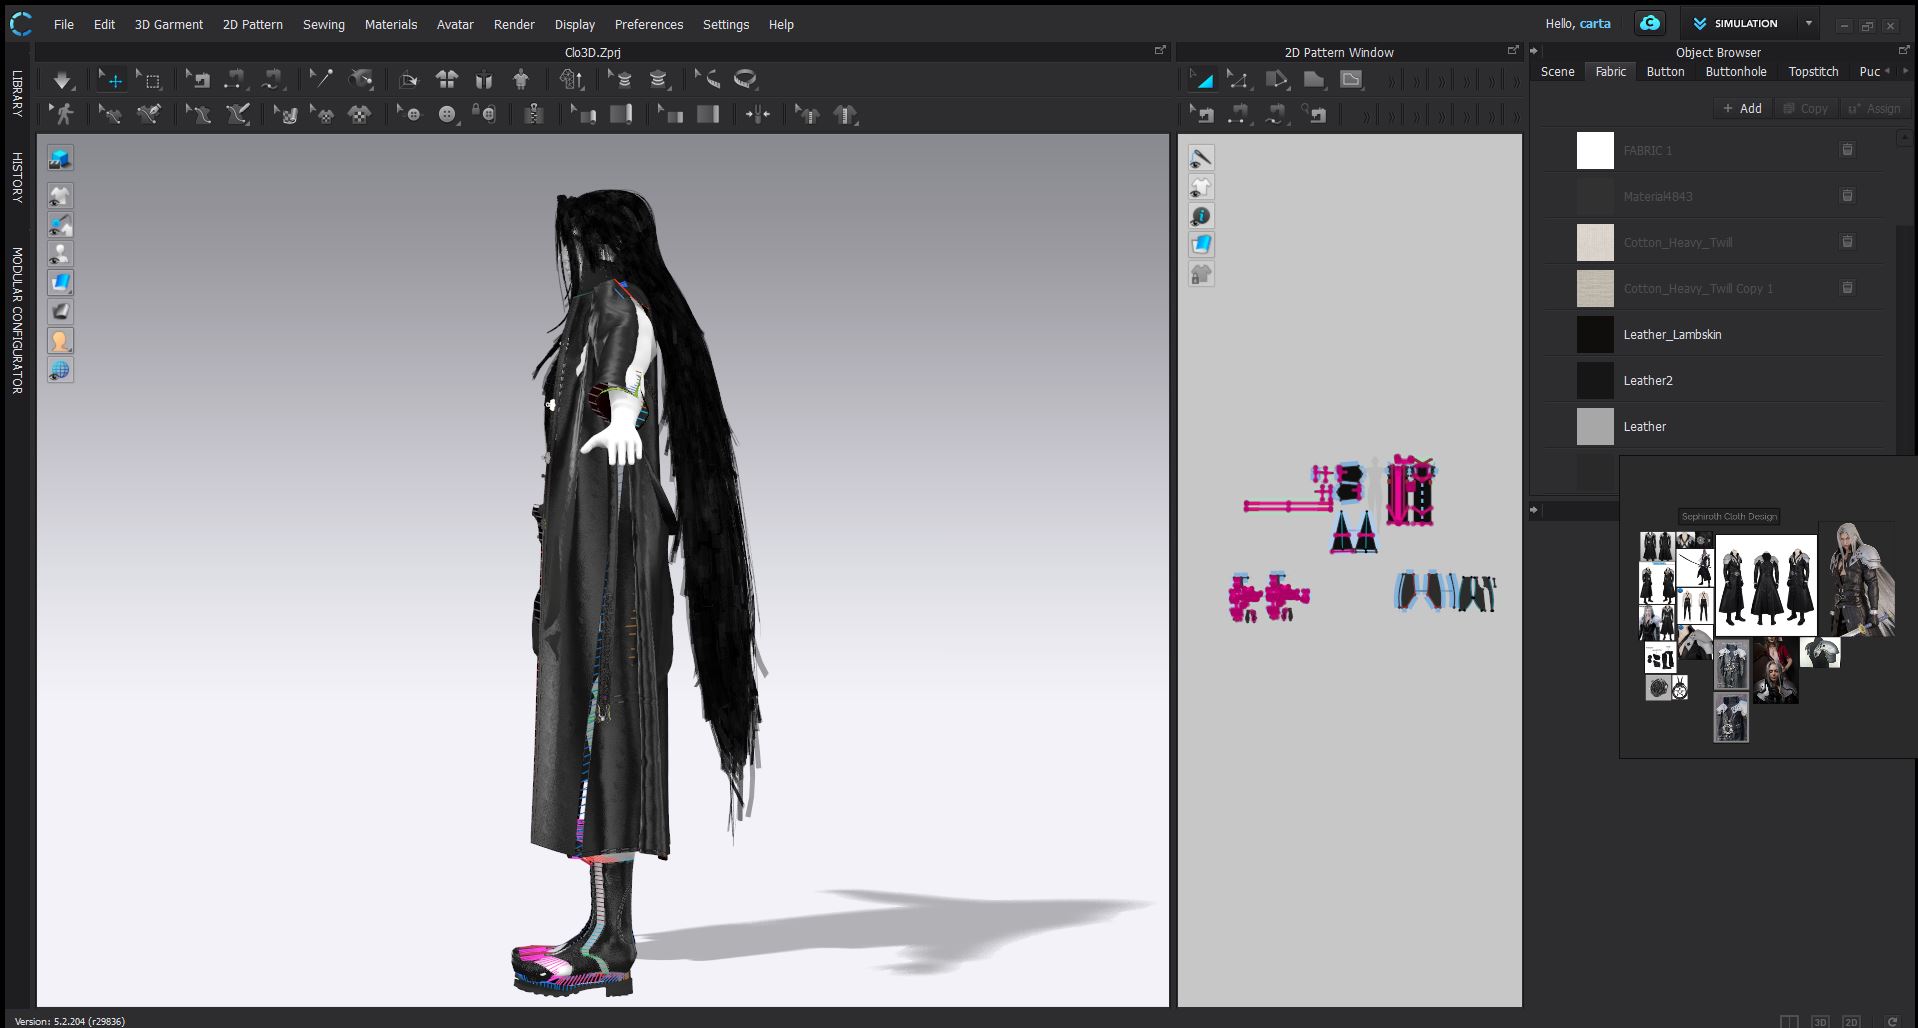Image resolution: width=1918 pixels, height=1028 pixels.
Task: Click the 3D scene clapperboard cube icon
Action: (x=60, y=158)
